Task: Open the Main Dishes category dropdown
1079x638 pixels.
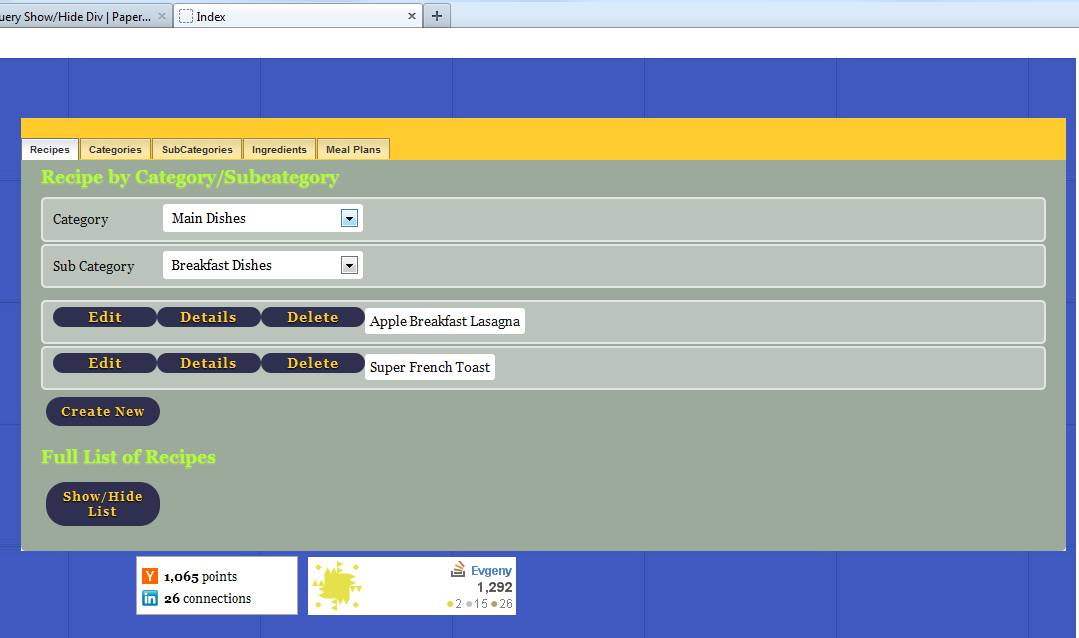Action: 349,217
